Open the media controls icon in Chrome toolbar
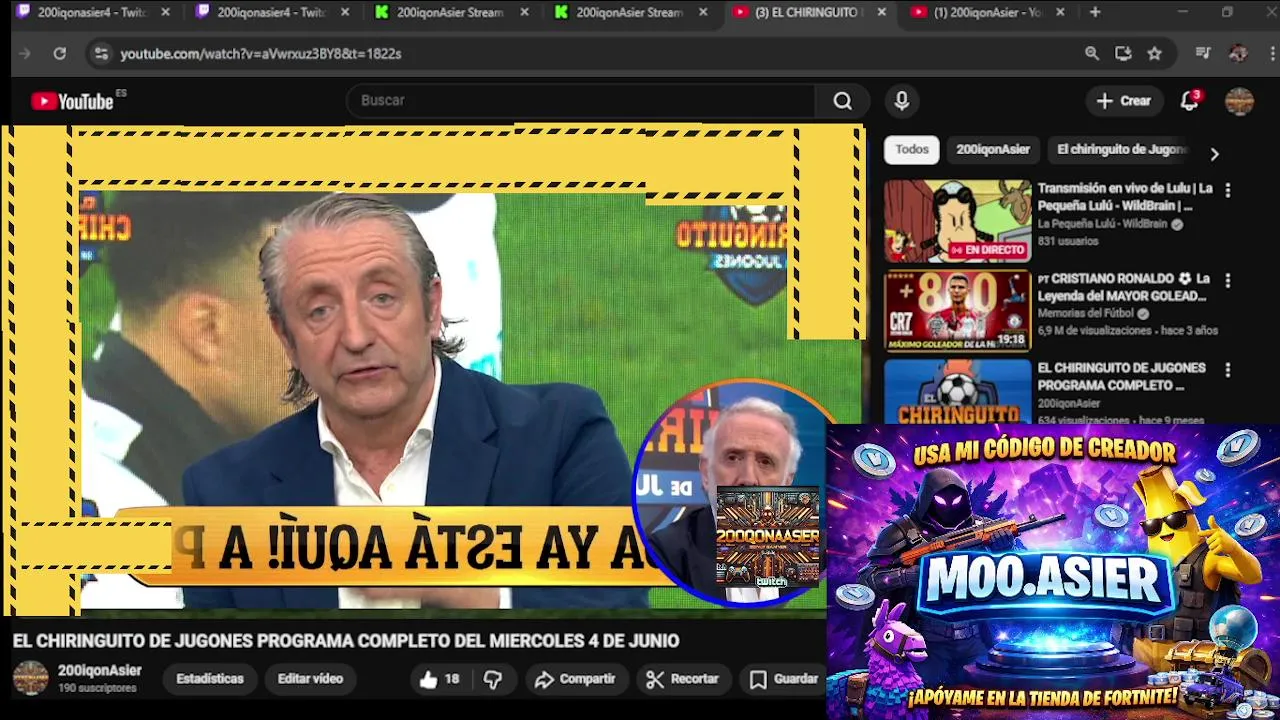The image size is (1280, 720). (x=1204, y=53)
